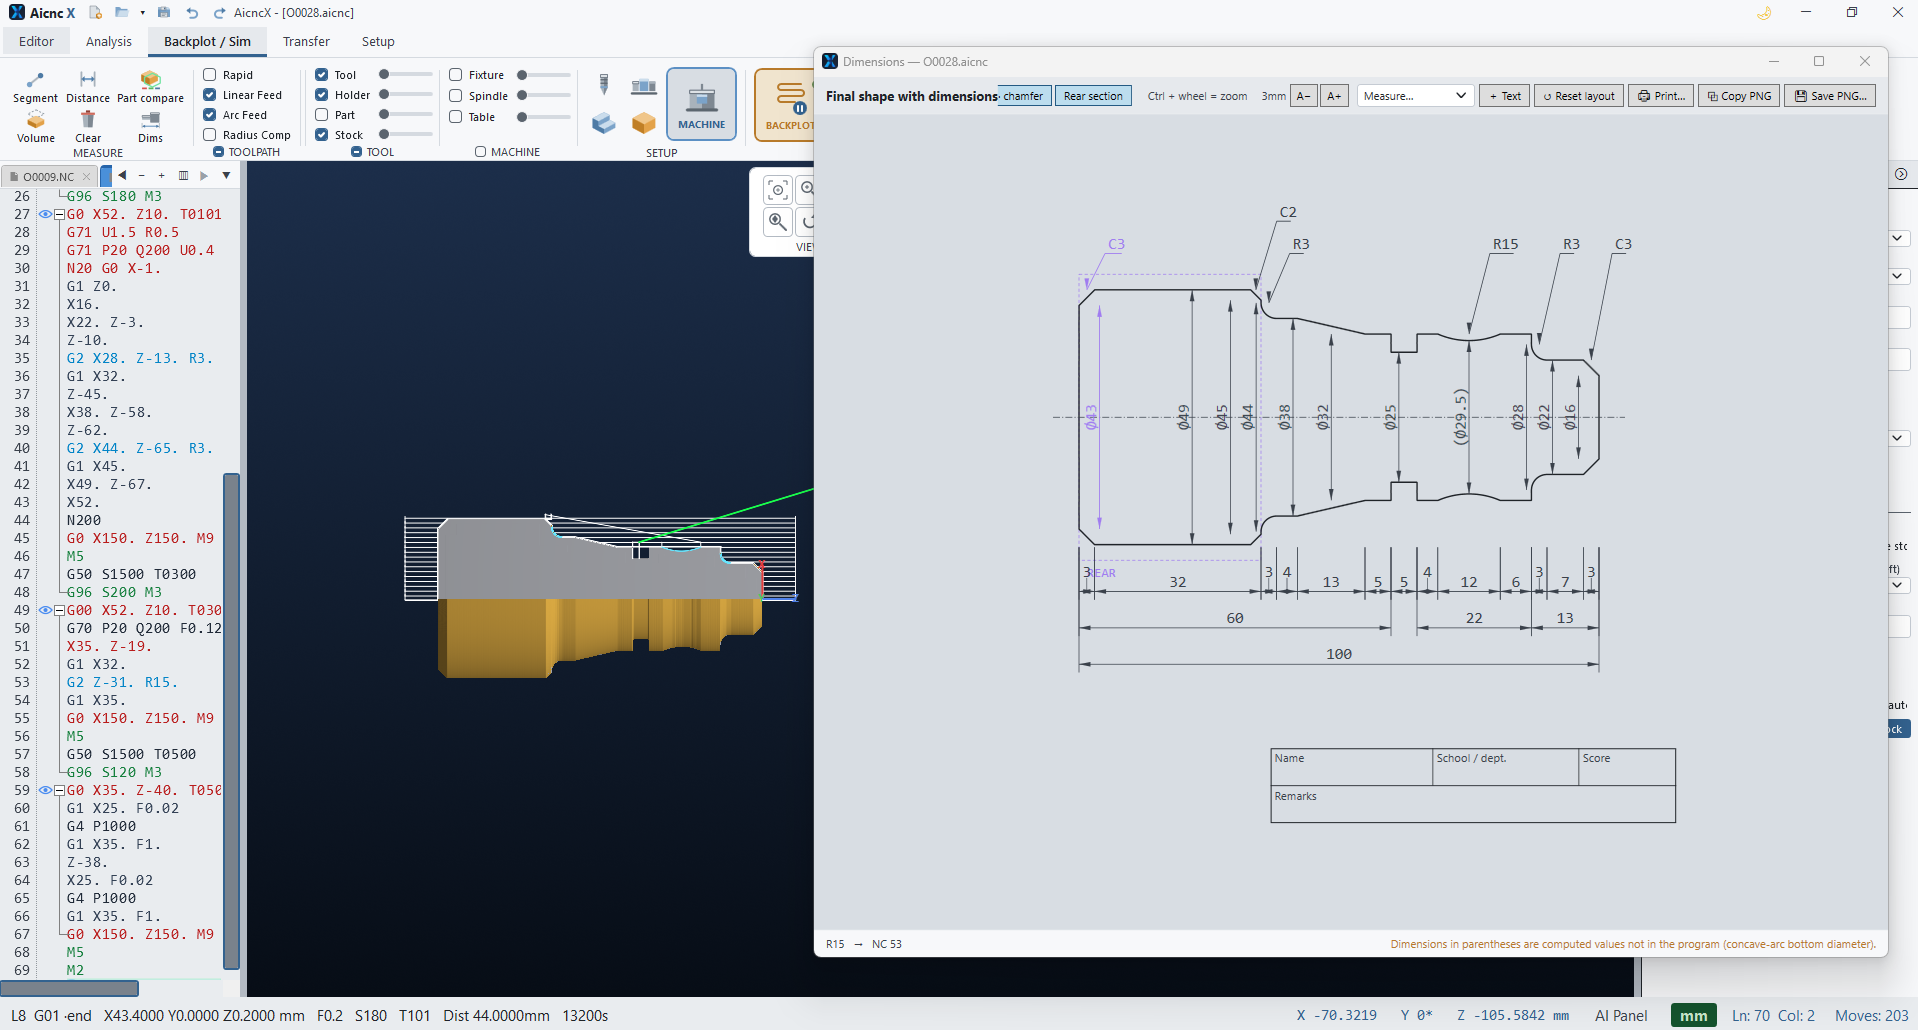1918x1030 pixels.
Task: Click the new file icon
Action: click(x=95, y=13)
